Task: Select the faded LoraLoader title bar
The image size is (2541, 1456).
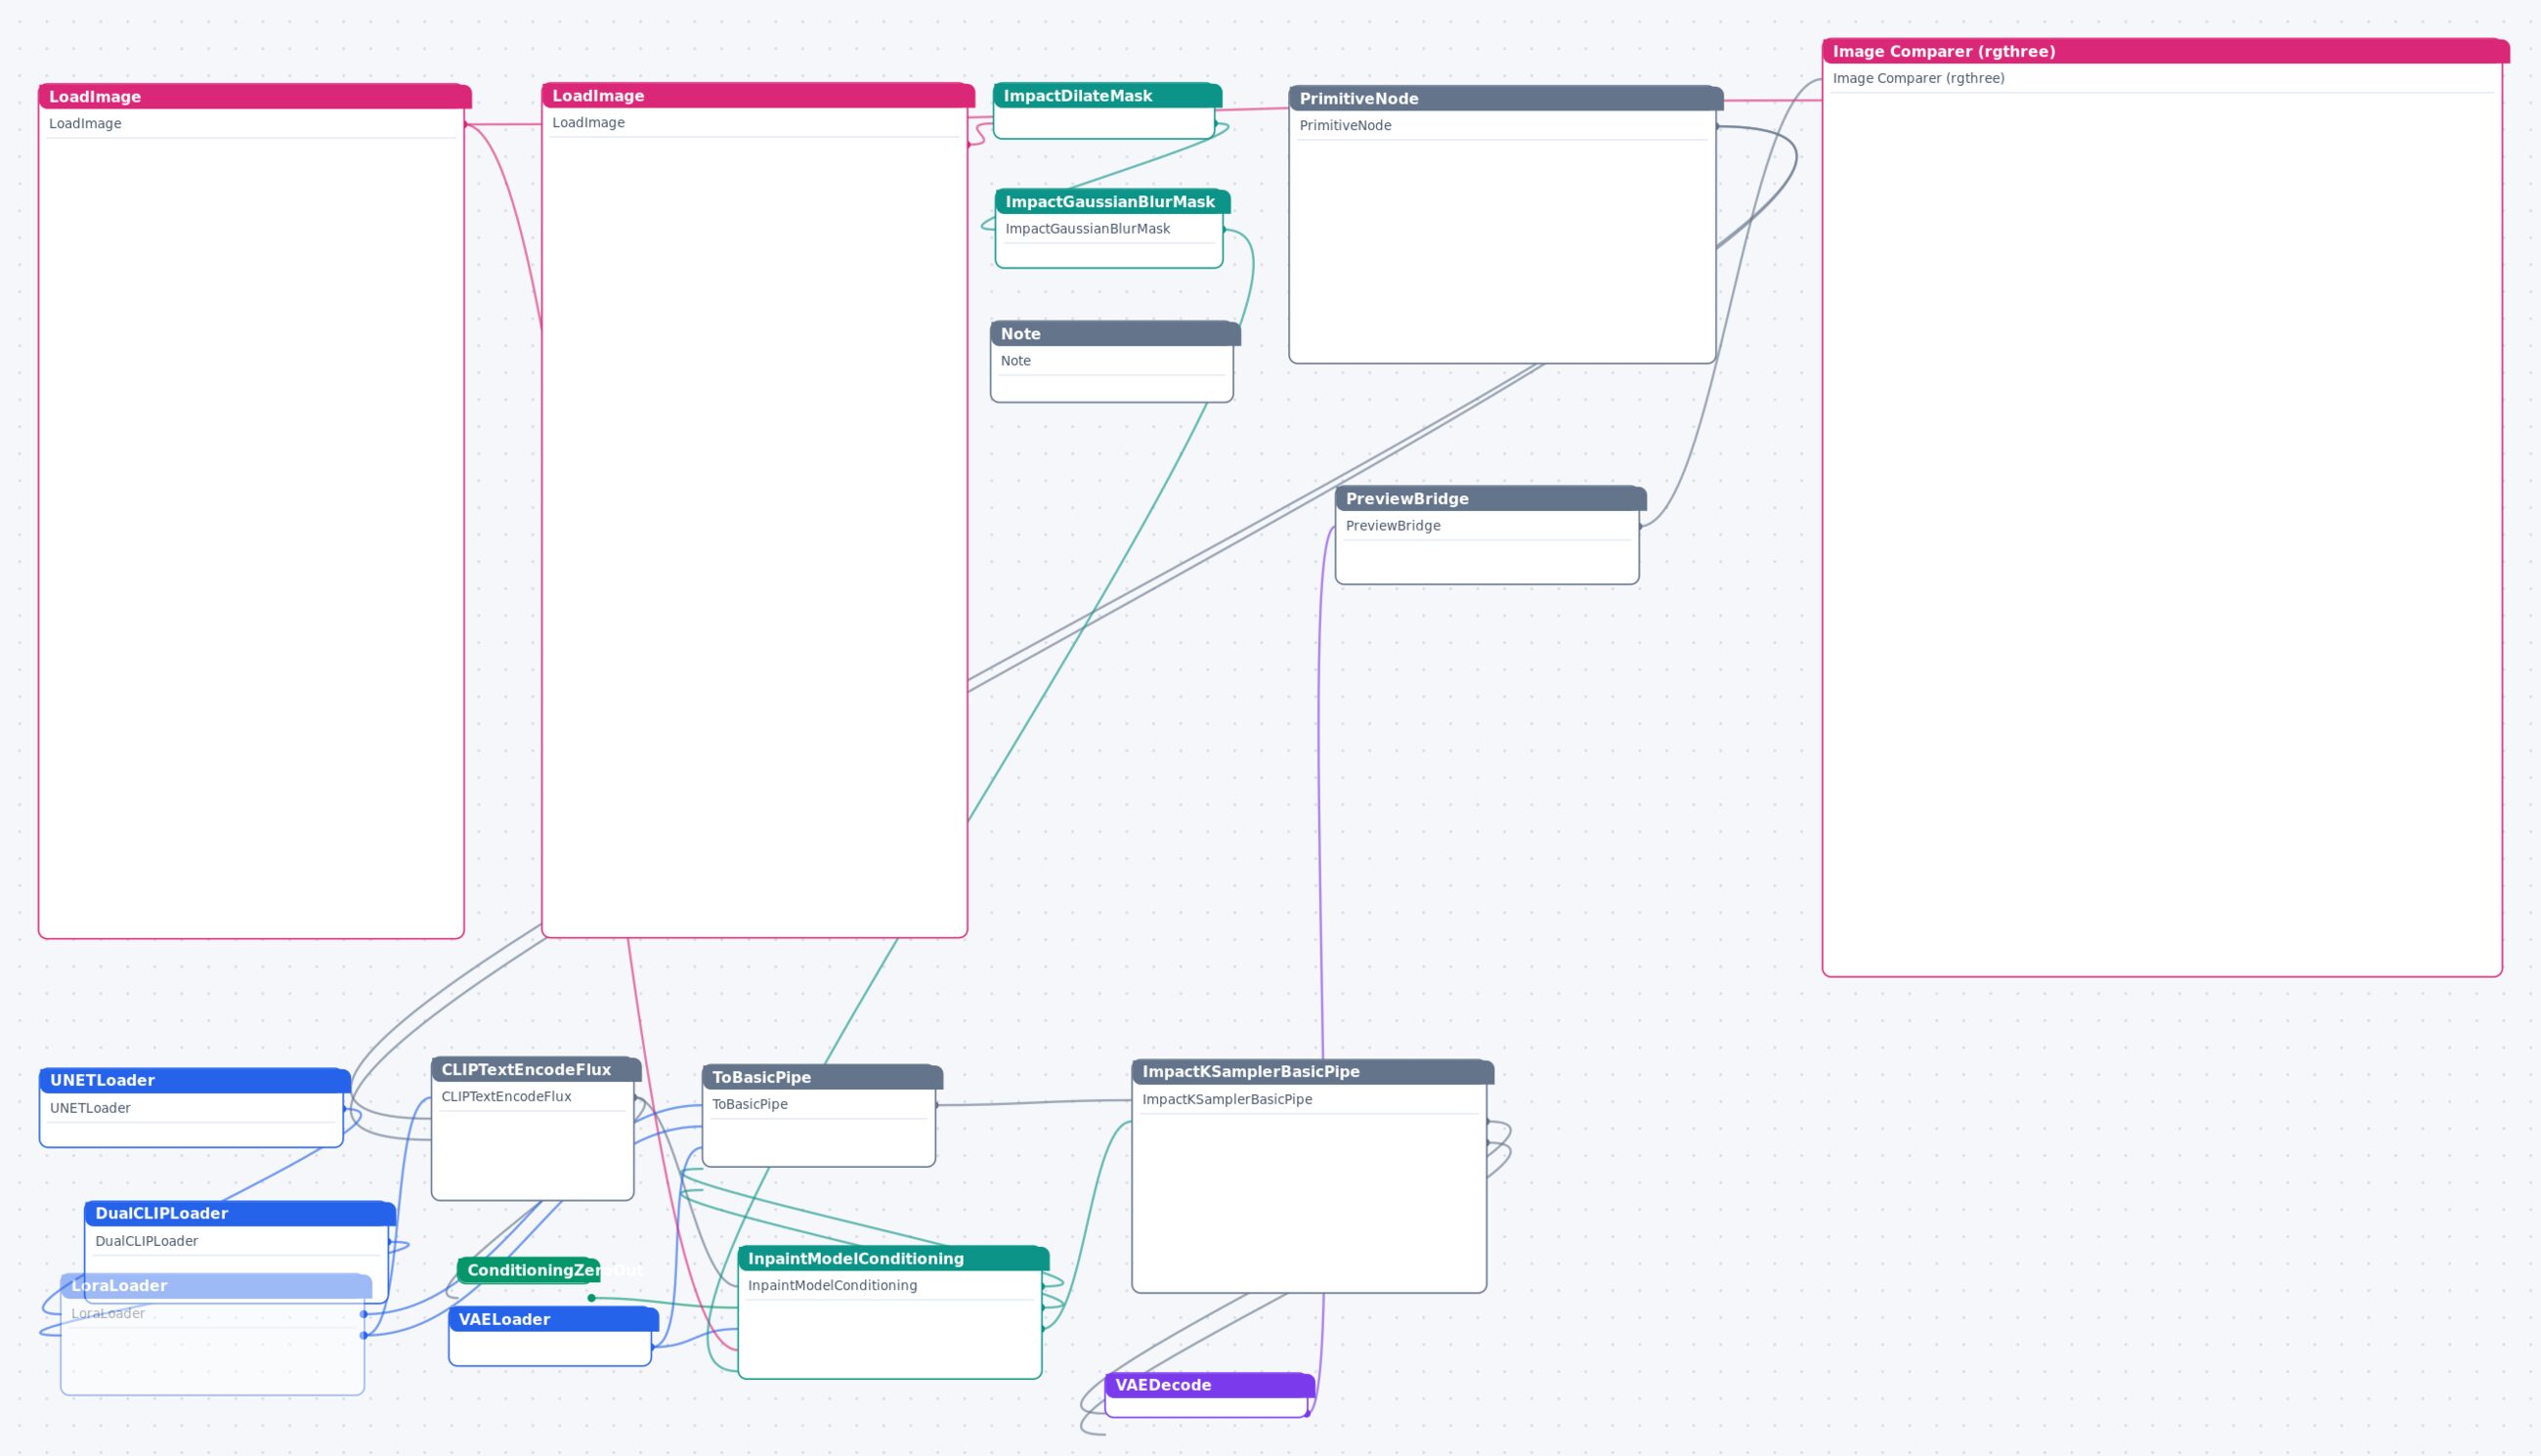Action: click(216, 1285)
